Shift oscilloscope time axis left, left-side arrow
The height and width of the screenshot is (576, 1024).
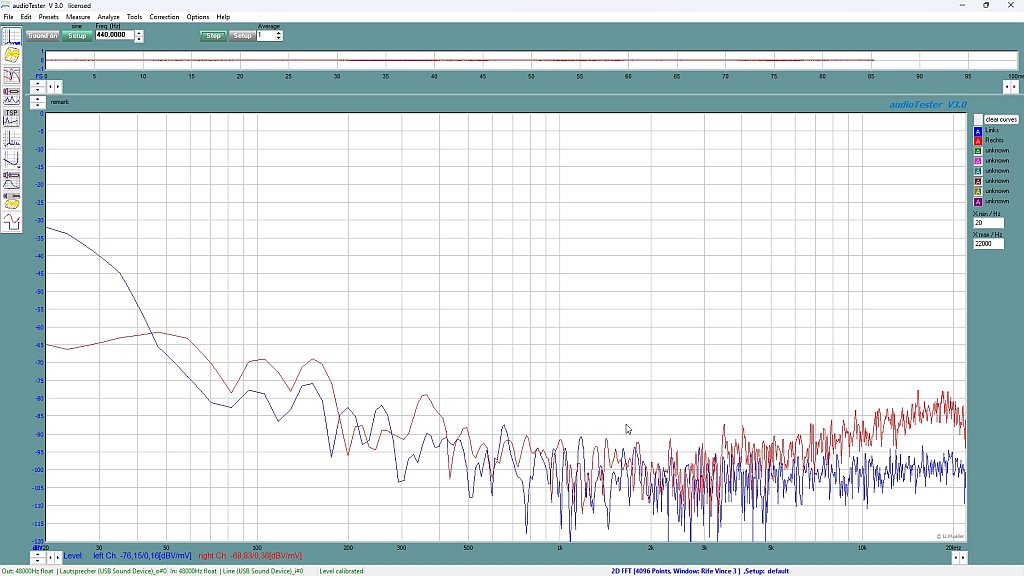50,86
